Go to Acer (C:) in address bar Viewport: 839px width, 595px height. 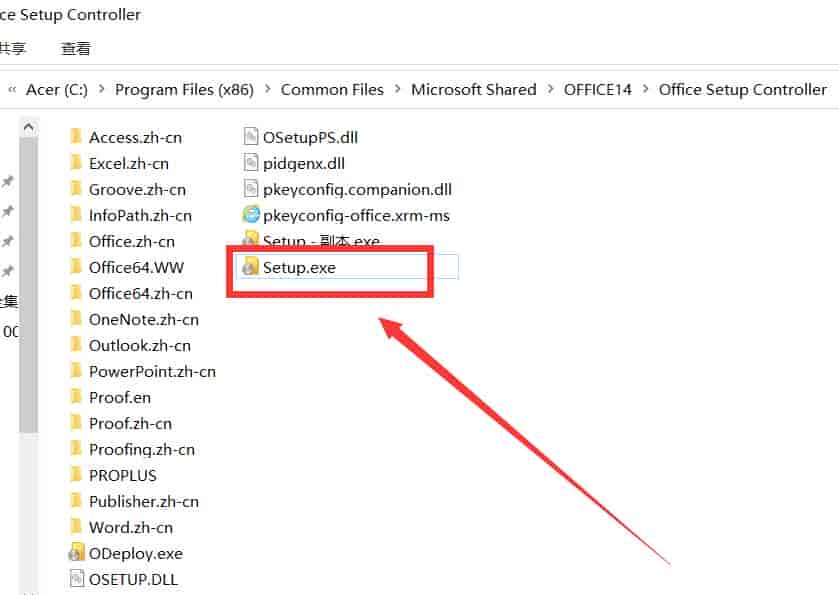point(57,89)
